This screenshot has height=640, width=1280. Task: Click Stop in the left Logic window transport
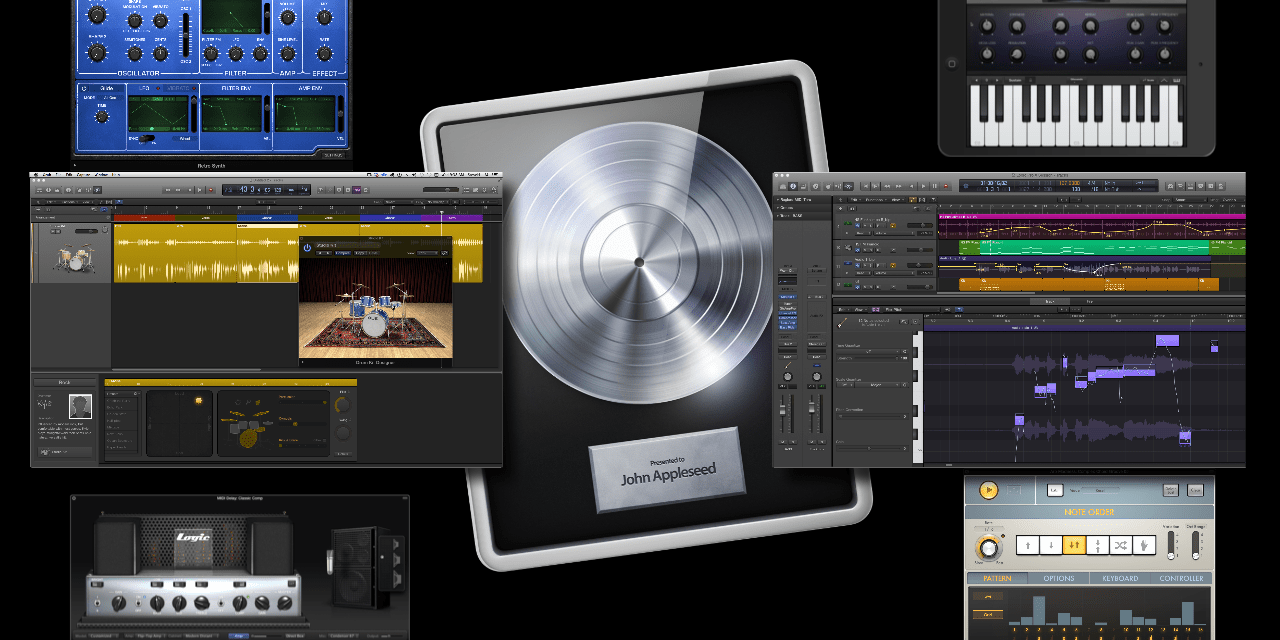[190, 190]
